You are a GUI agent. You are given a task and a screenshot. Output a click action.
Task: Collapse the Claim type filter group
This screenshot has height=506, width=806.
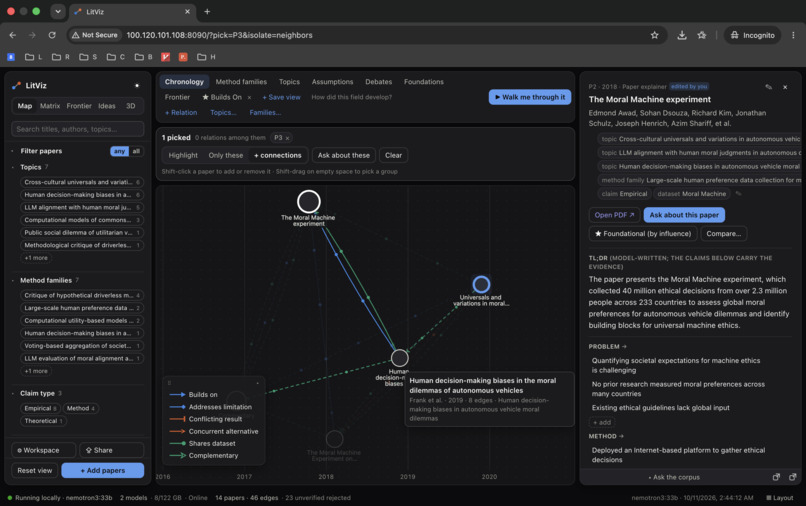(13, 393)
